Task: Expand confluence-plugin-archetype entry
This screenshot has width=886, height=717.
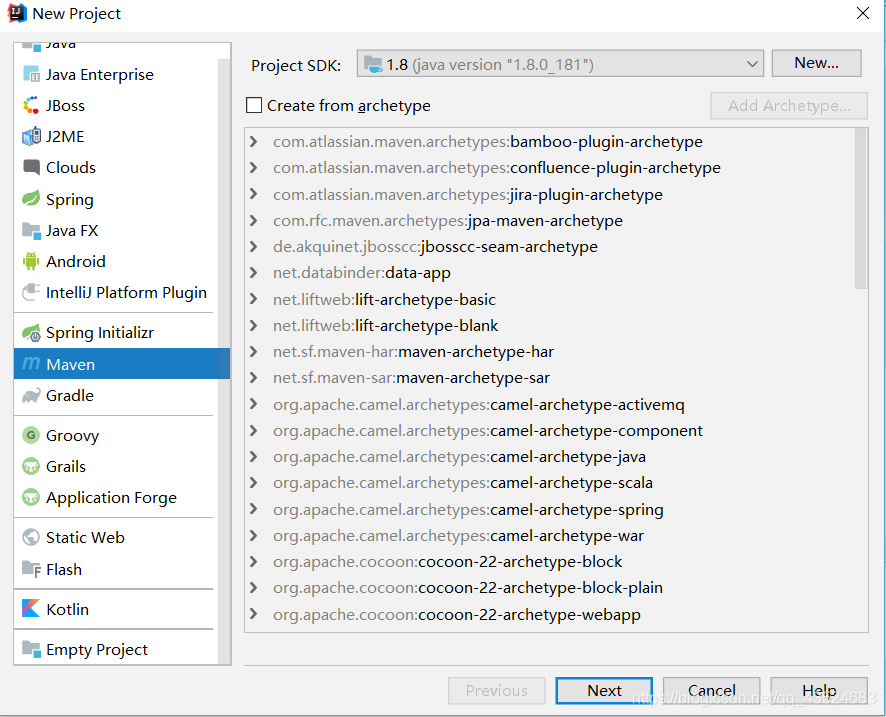Action: (x=254, y=167)
